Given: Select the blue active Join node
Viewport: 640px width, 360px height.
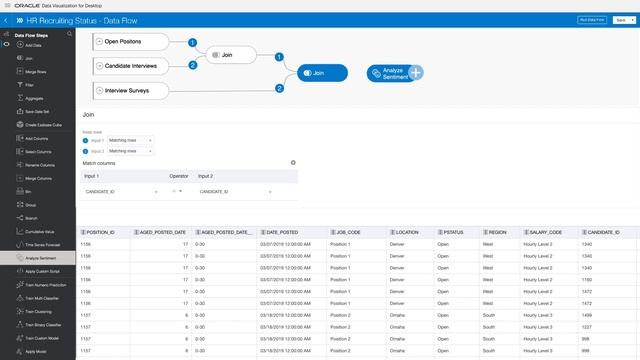Looking at the screenshot, I should click(322, 73).
